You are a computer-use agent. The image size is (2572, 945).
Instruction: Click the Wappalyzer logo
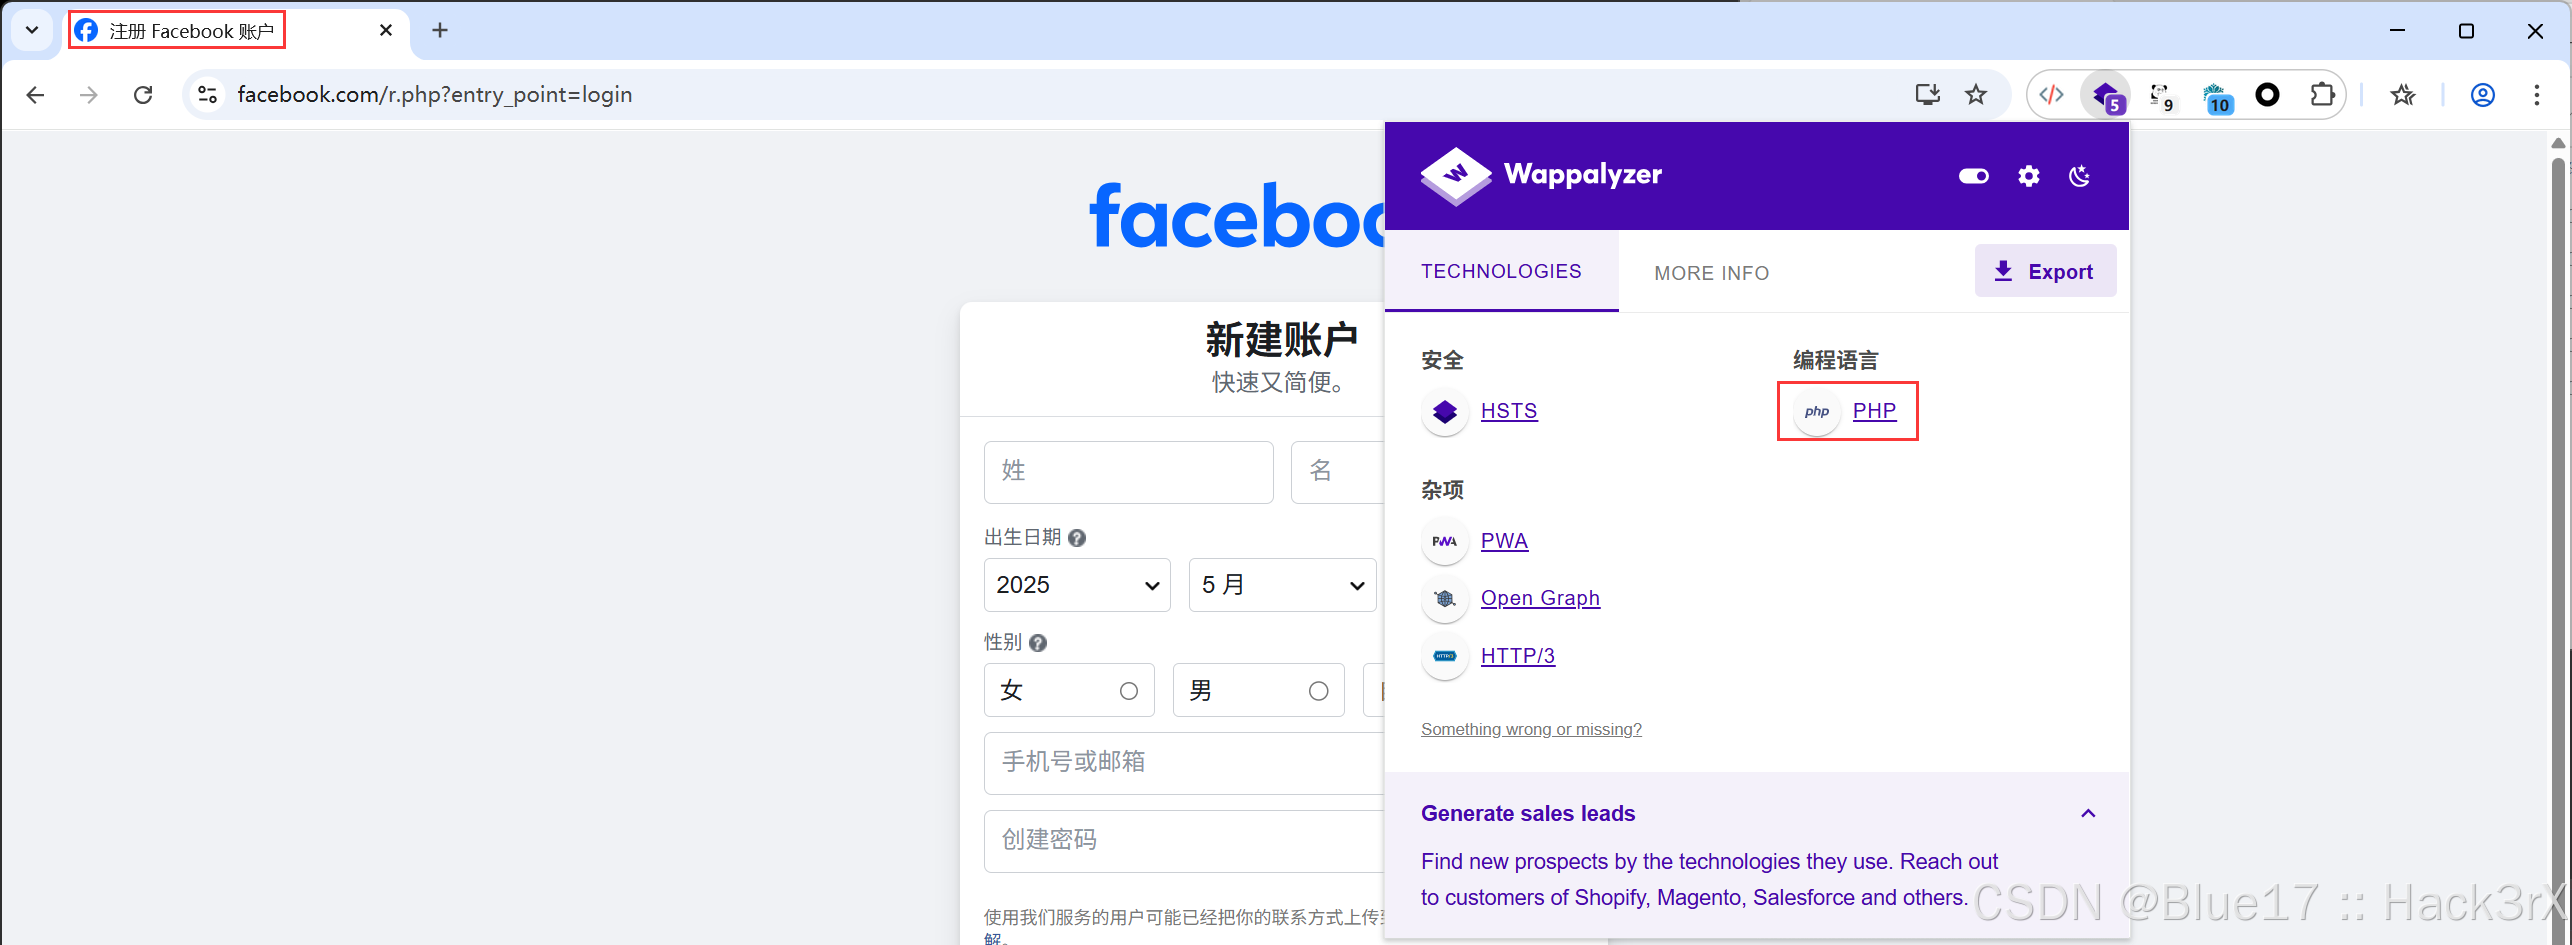tap(1541, 176)
